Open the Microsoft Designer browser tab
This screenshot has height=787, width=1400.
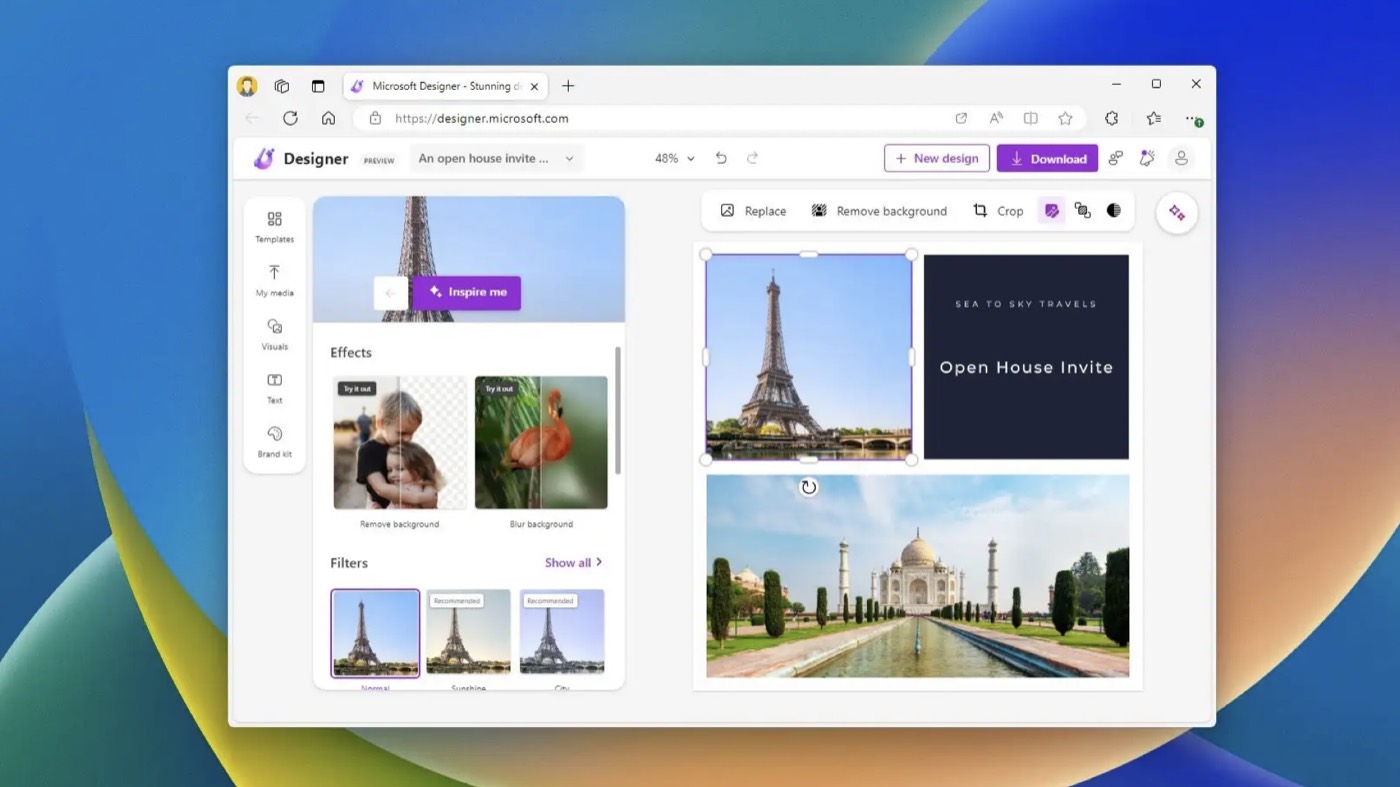pos(445,86)
